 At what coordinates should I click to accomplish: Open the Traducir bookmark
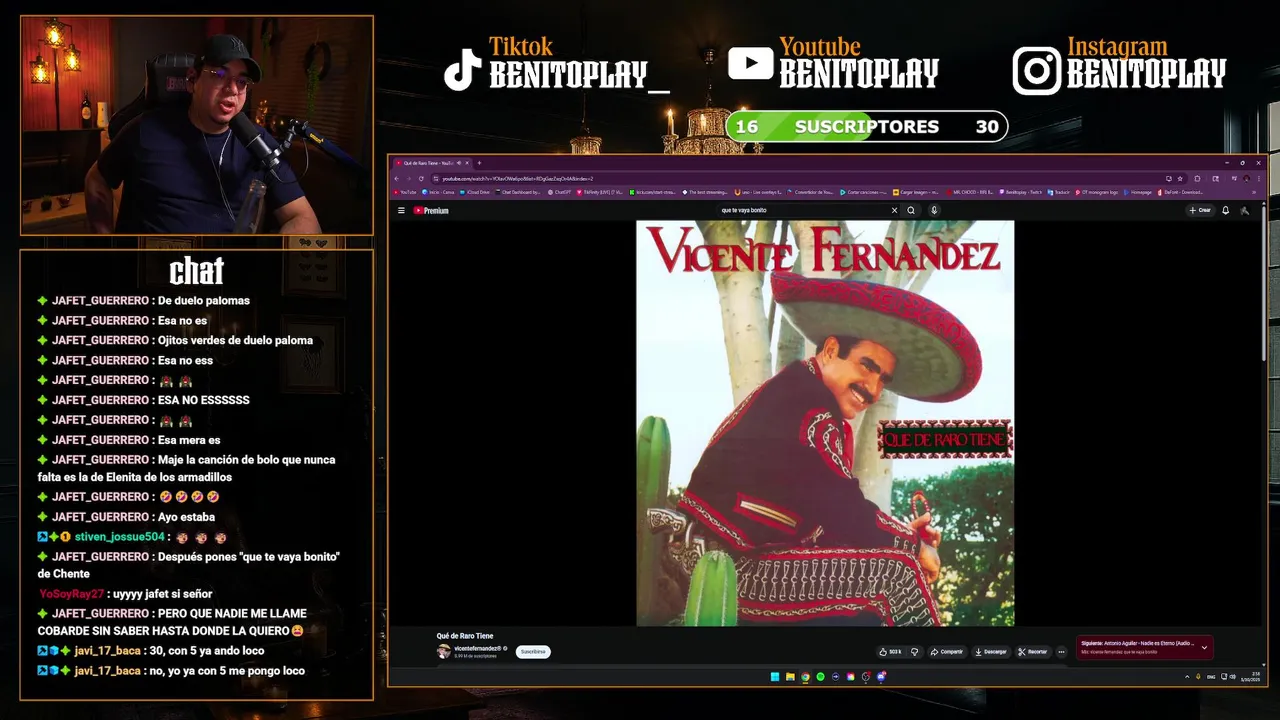click(x=1058, y=192)
